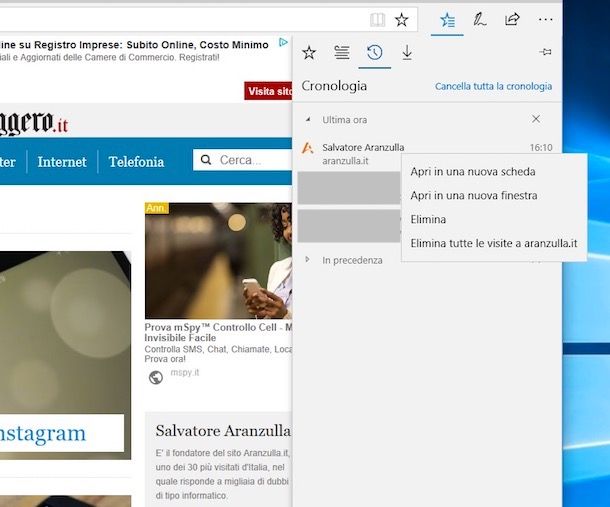Image resolution: width=610 pixels, height=507 pixels.
Task: Click the 'mspy.it' ad source link
Action: (184, 372)
